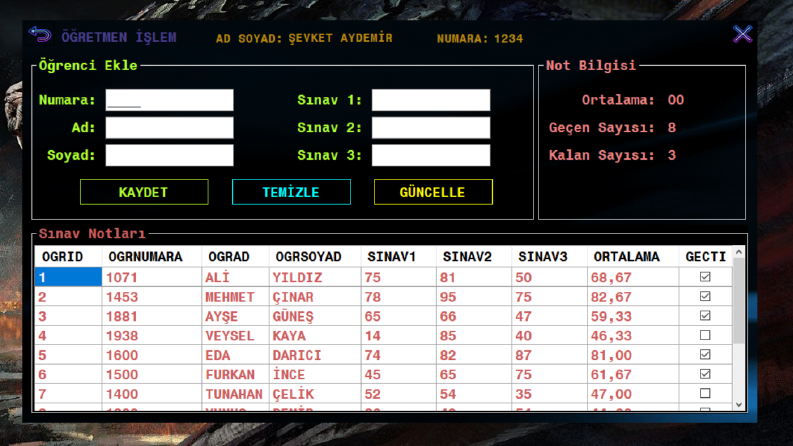Click the Kalan Sayısı value 3
This screenshot has height=446, width=793.
click(672, 155)
